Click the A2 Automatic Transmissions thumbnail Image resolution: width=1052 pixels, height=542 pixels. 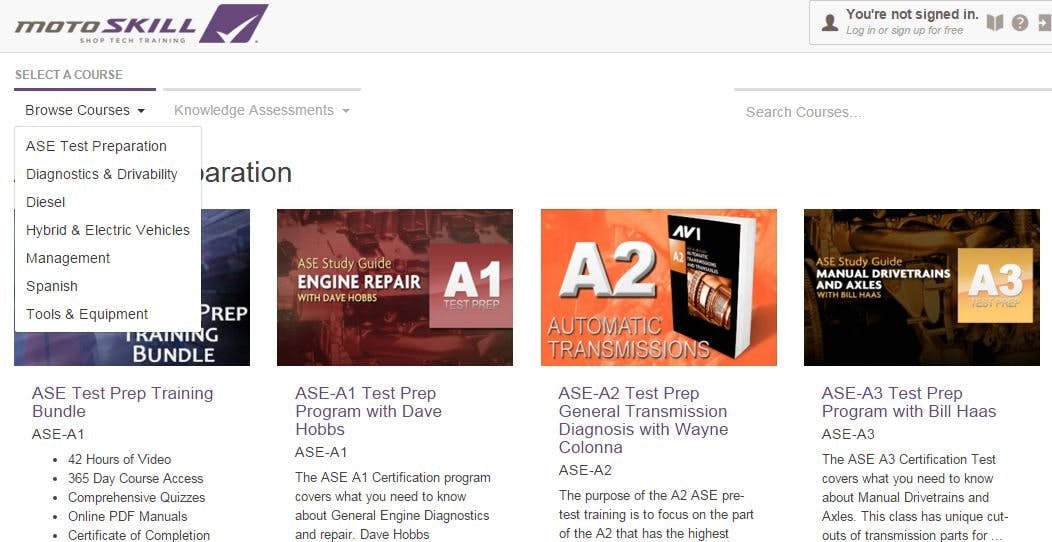pos(659,287)
